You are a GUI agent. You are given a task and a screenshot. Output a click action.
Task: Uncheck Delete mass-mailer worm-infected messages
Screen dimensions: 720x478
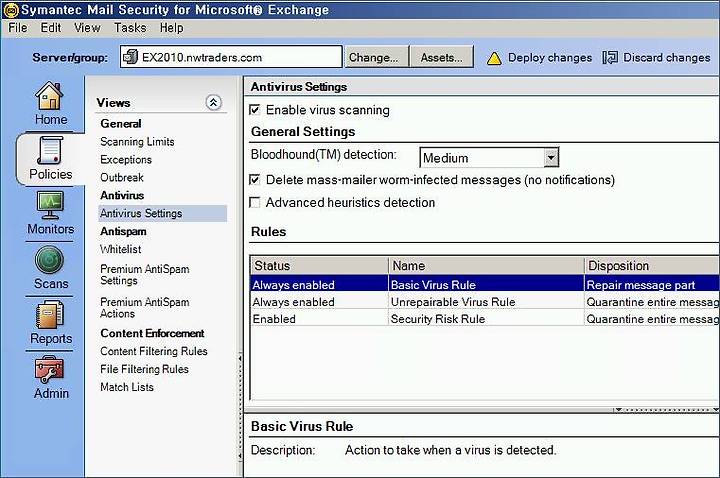click(x=254, y=180)
